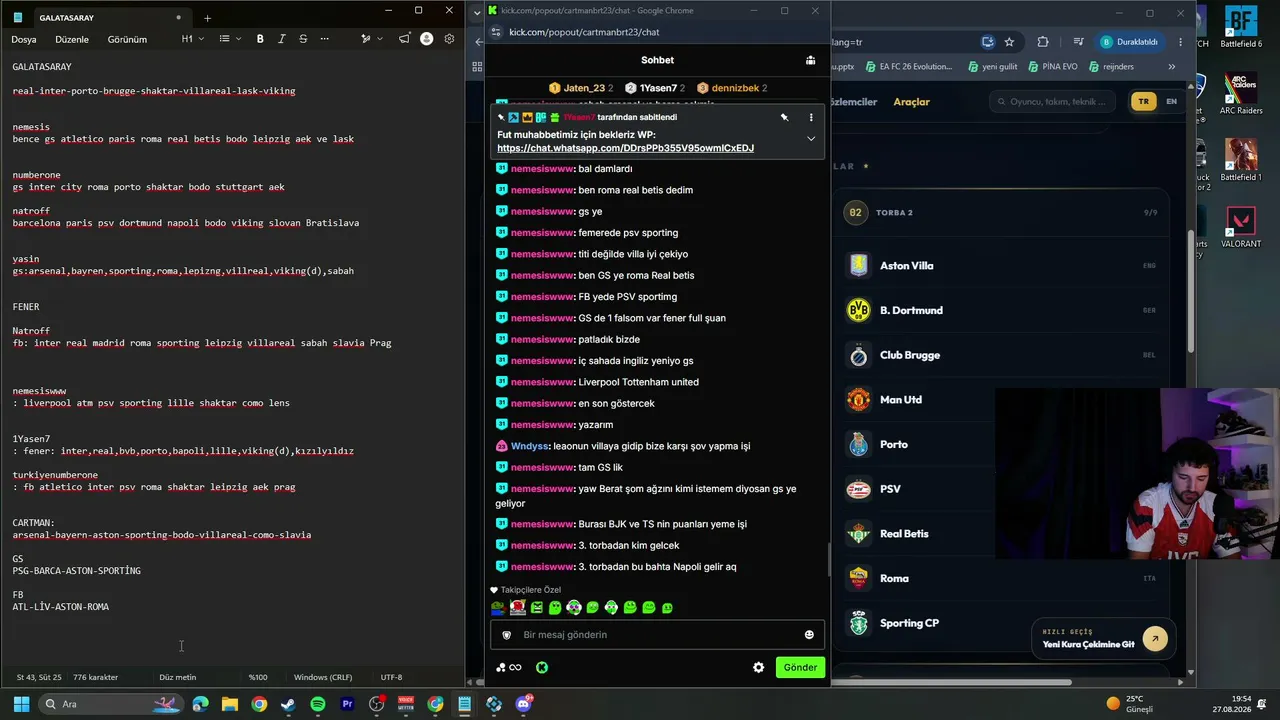Open the EA FC 26 Evolution bookmark

pos(909,67)
